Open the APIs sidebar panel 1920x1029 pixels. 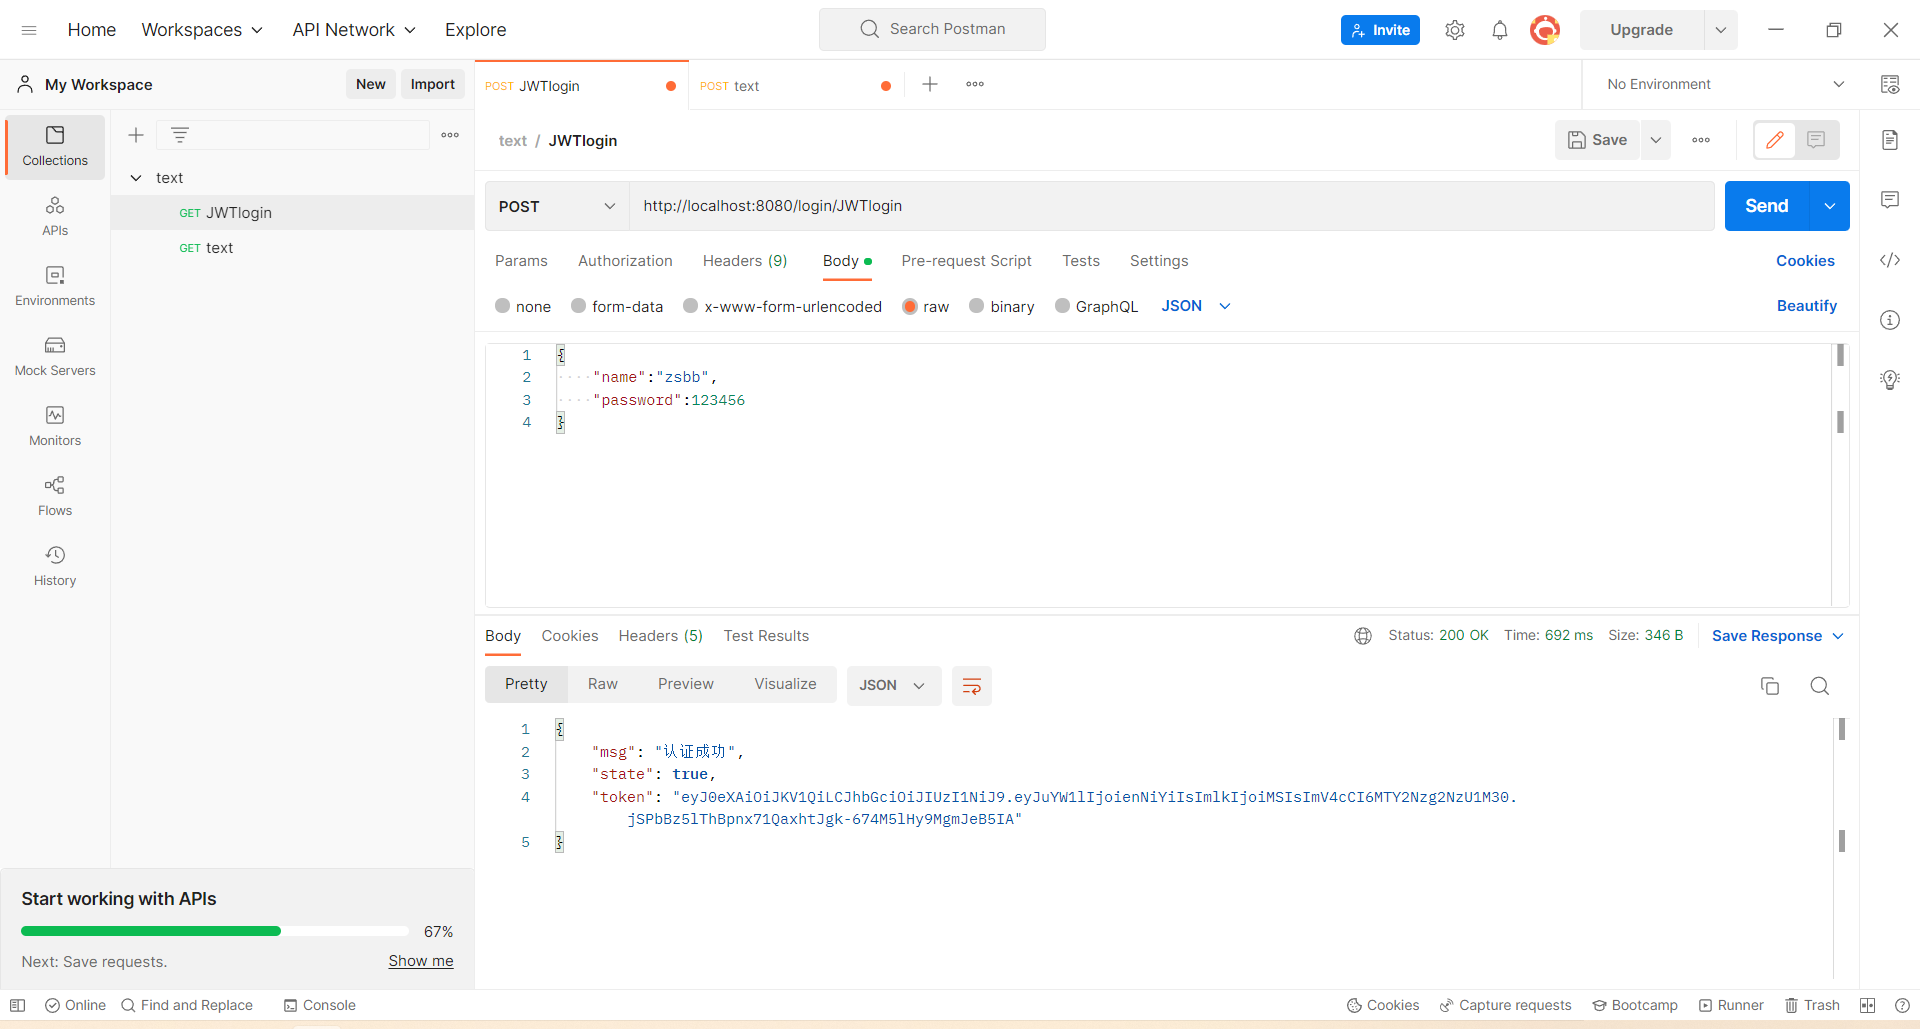point(55,216)
